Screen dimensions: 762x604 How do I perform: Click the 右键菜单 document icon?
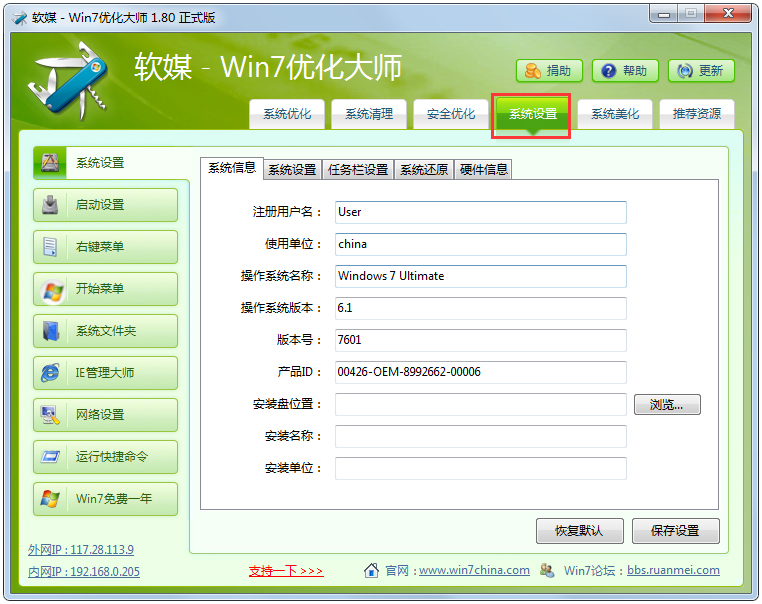point(50,246)
